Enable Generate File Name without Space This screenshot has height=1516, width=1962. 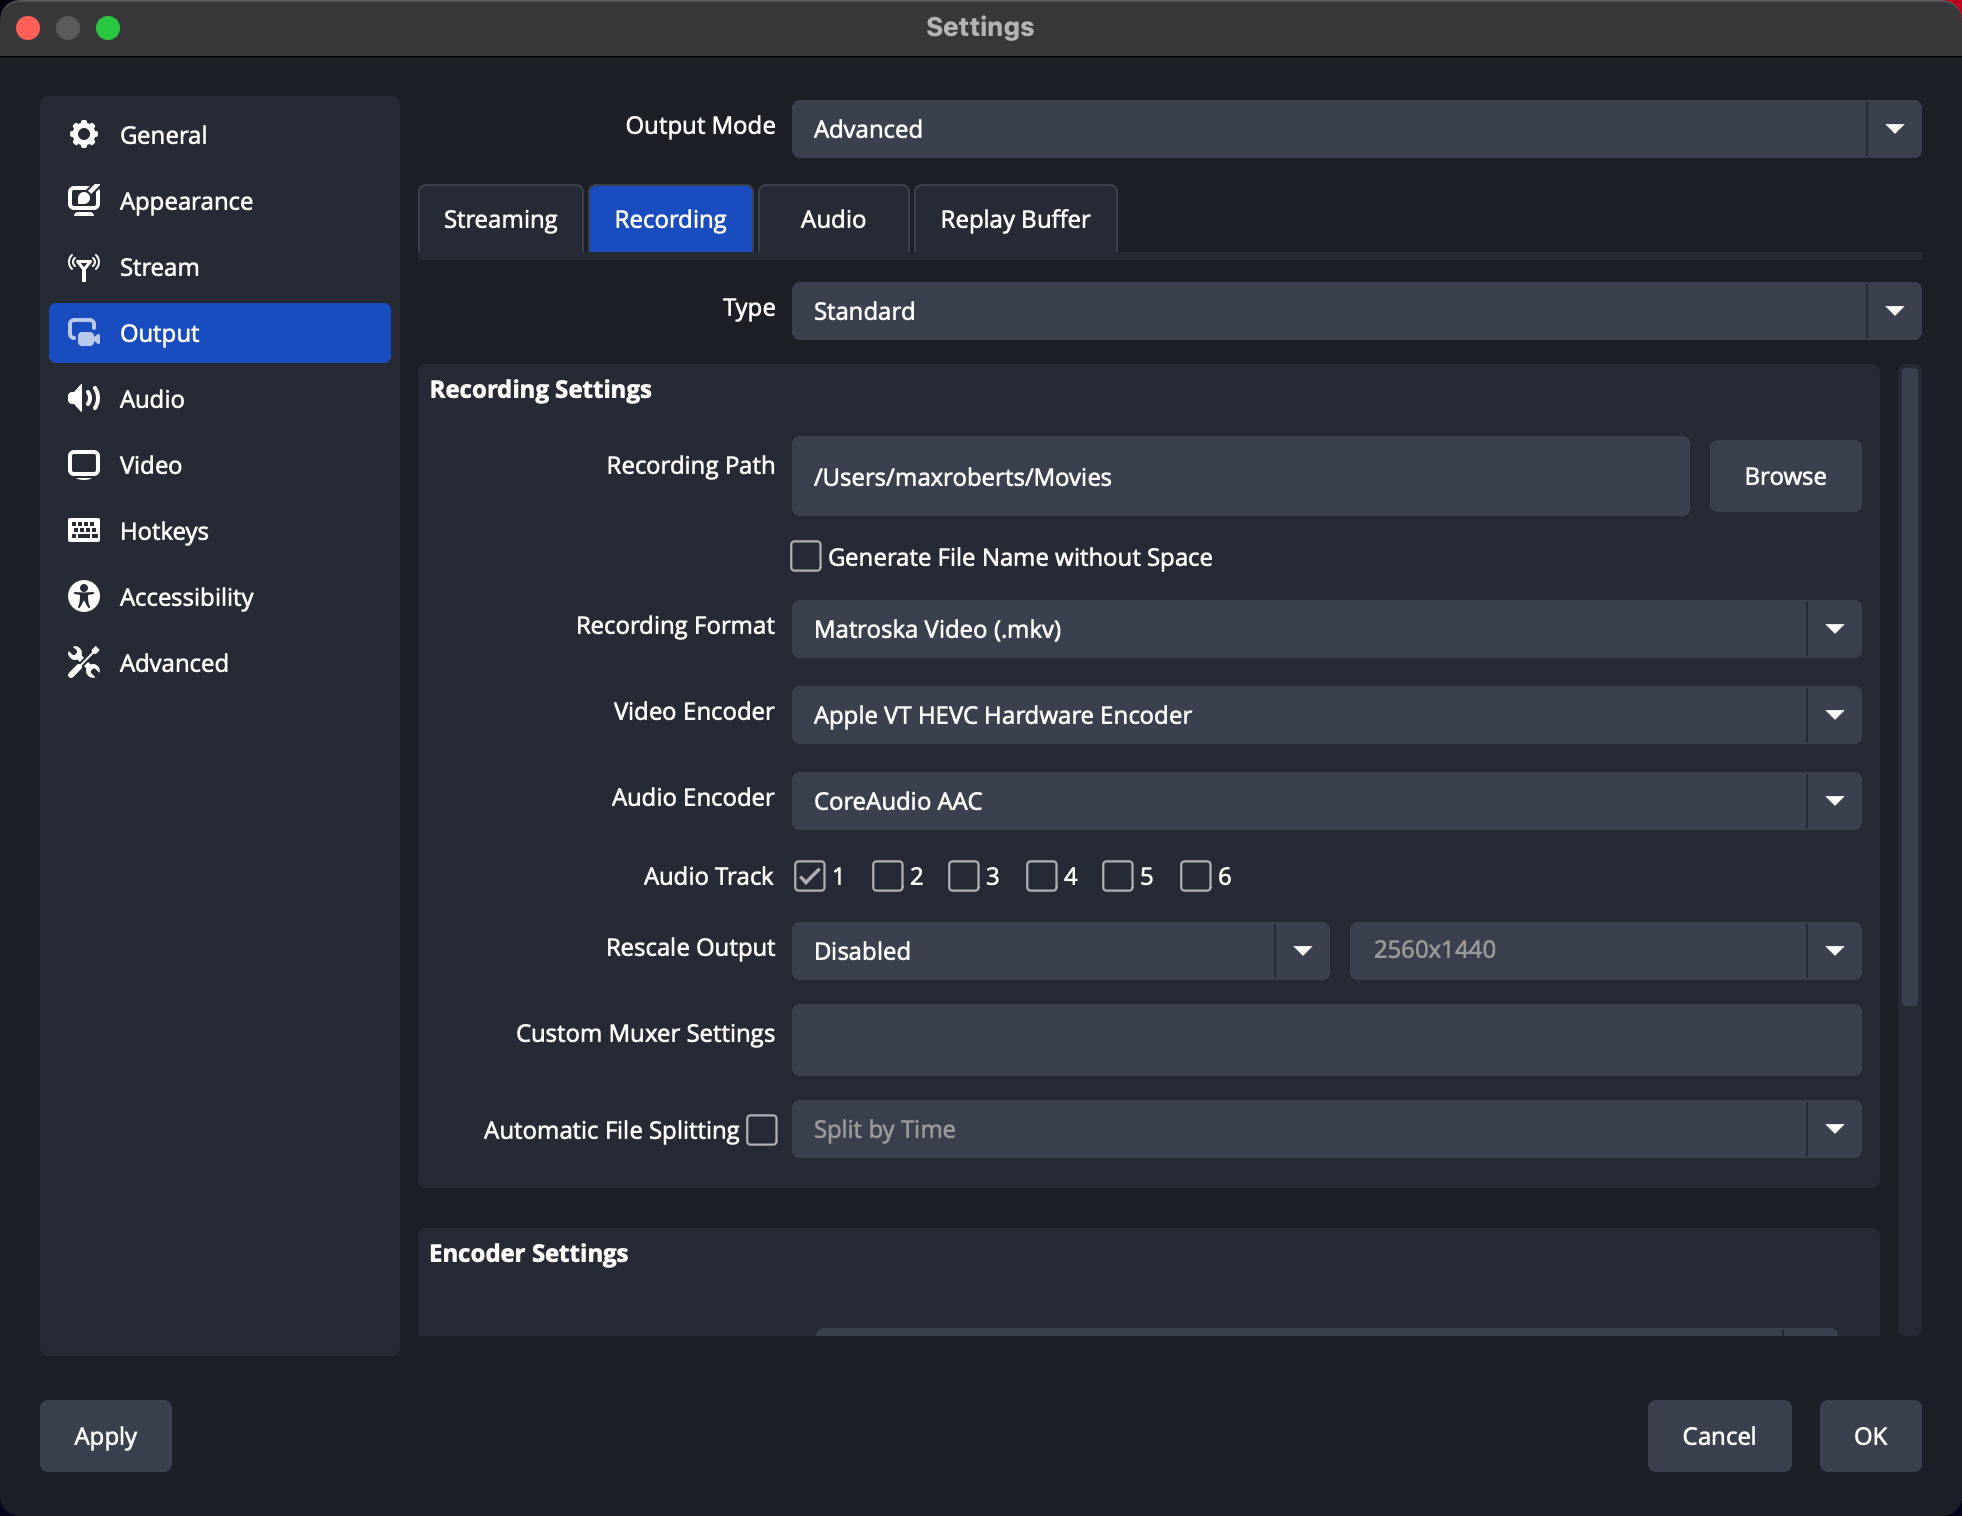coord(805,556)
